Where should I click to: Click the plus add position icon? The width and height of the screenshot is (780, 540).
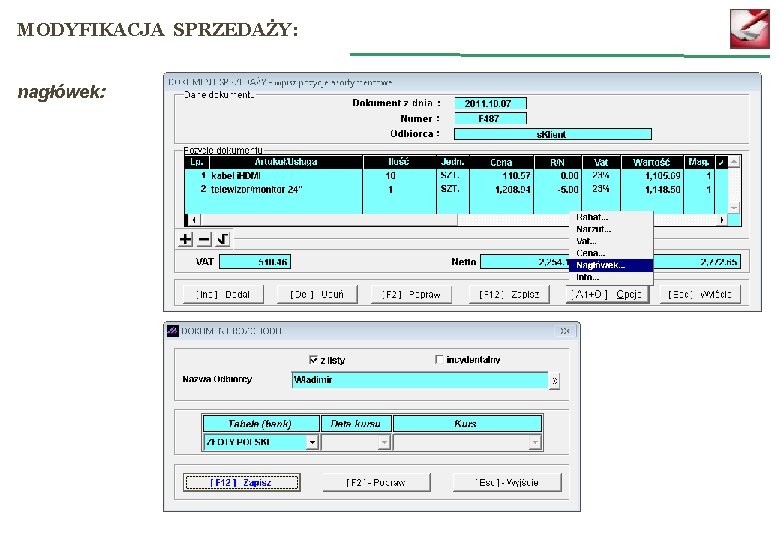click(185, 239)
